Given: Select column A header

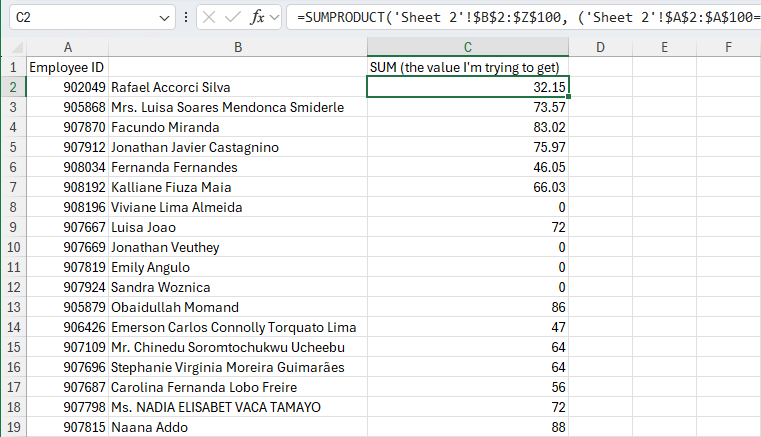Looking at the screenshot, I should coord(67,47).
